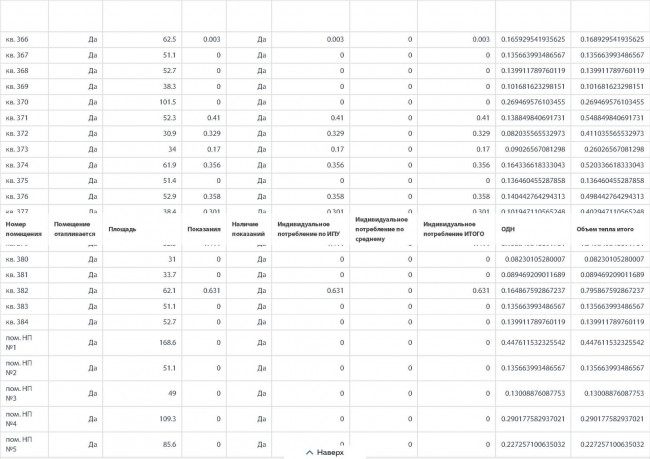Click area value 101.5 for кв. 370
This screenshot has width=650, height=459.
(168, 102)
